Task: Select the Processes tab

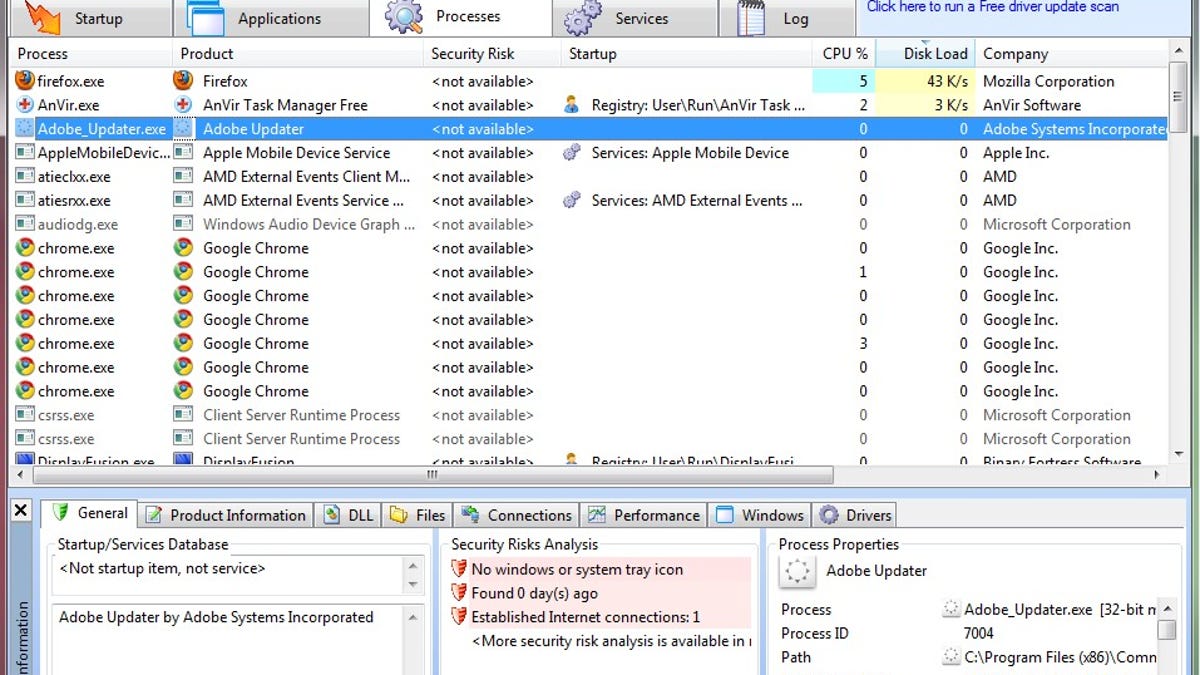Action: tap(460, 18)
